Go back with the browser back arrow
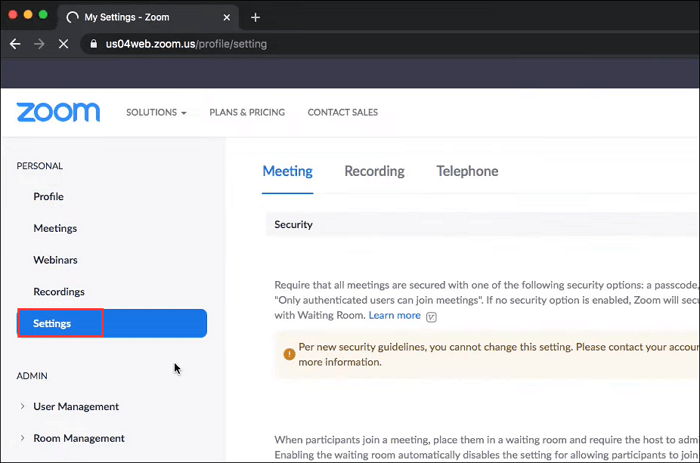This screenshot has height=463, width=700. click(15, 44)
